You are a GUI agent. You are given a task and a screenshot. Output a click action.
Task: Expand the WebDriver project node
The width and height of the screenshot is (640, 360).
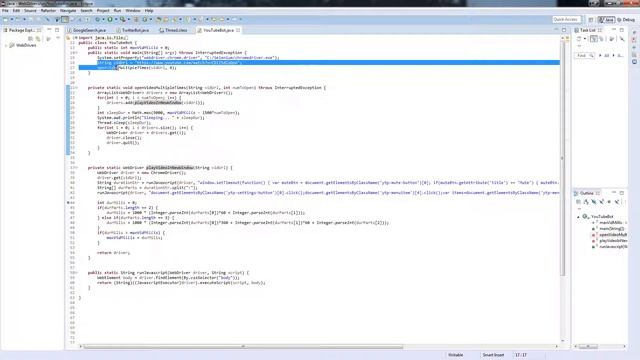pyautogui.click(x=6, y=45)
